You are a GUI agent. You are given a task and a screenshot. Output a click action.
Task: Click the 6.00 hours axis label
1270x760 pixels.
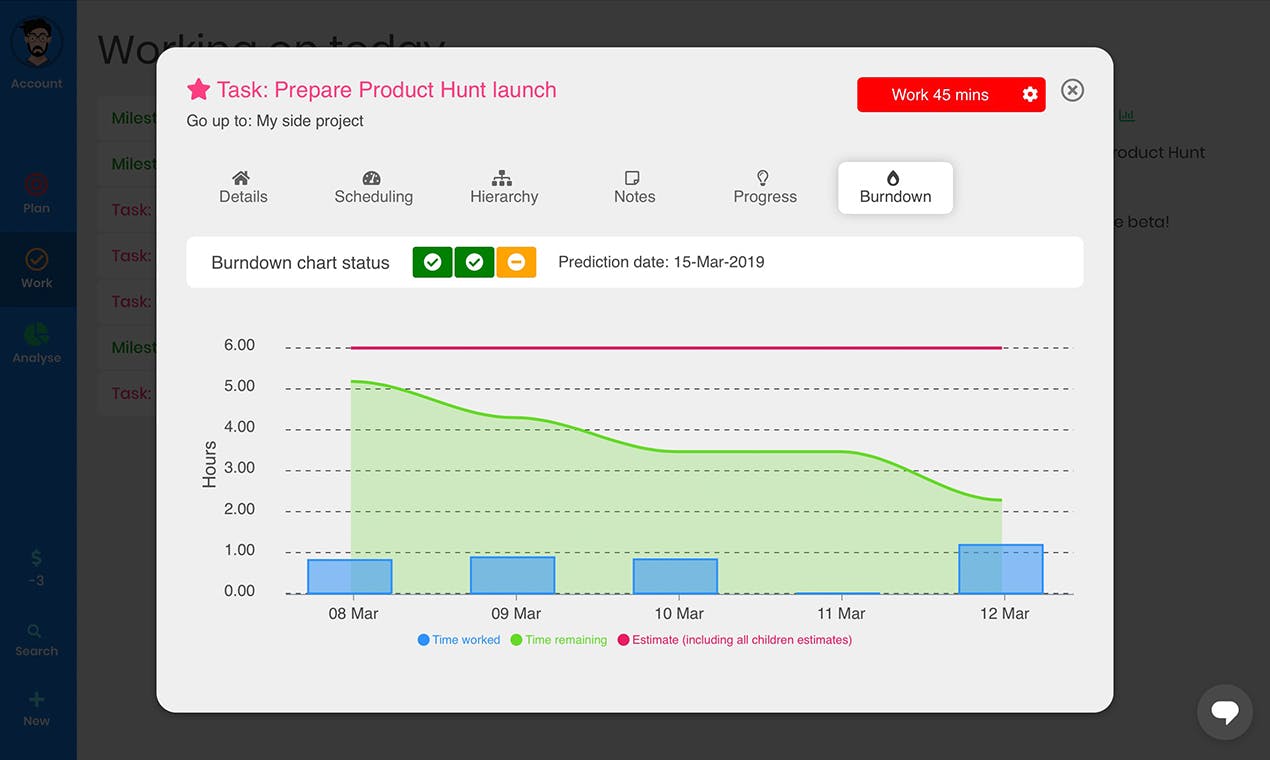(x=239, y=345)
